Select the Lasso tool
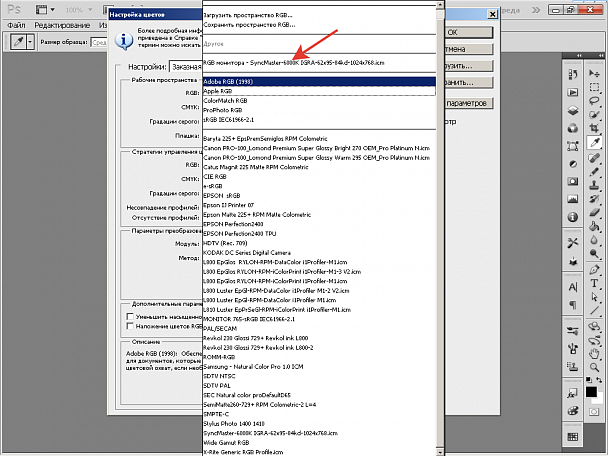The image size is (608, 456). [x=594, y=101]
